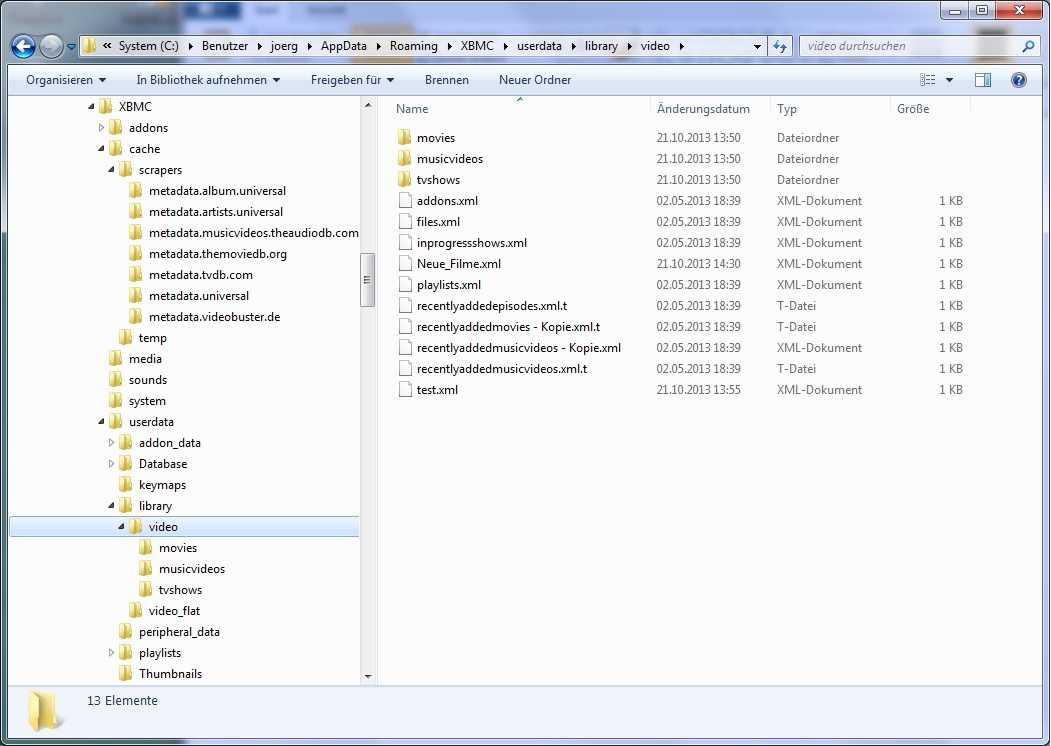Screen dimensions: 1051x746
Task: Open Help via the question mark icon
Action: 1018,80
